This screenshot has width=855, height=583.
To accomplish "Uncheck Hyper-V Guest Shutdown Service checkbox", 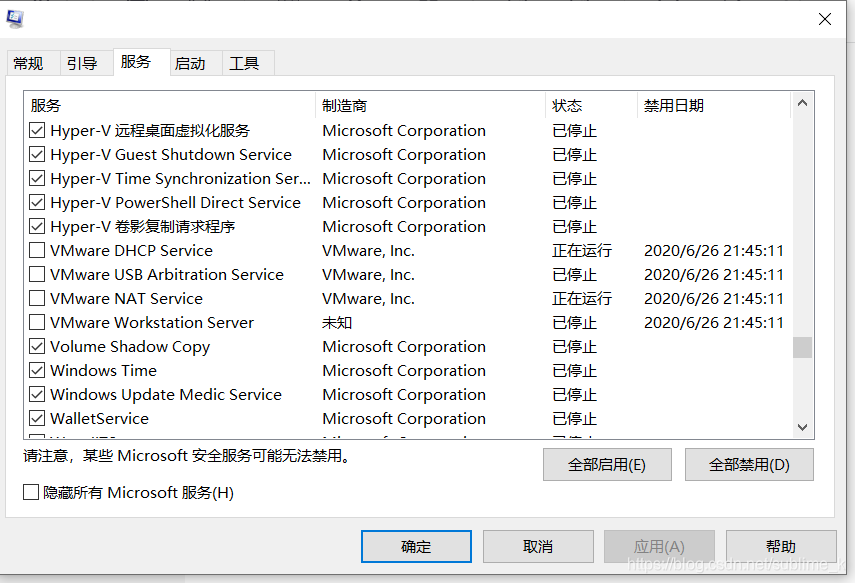I will pyautogui.click(x=37, y=154).
